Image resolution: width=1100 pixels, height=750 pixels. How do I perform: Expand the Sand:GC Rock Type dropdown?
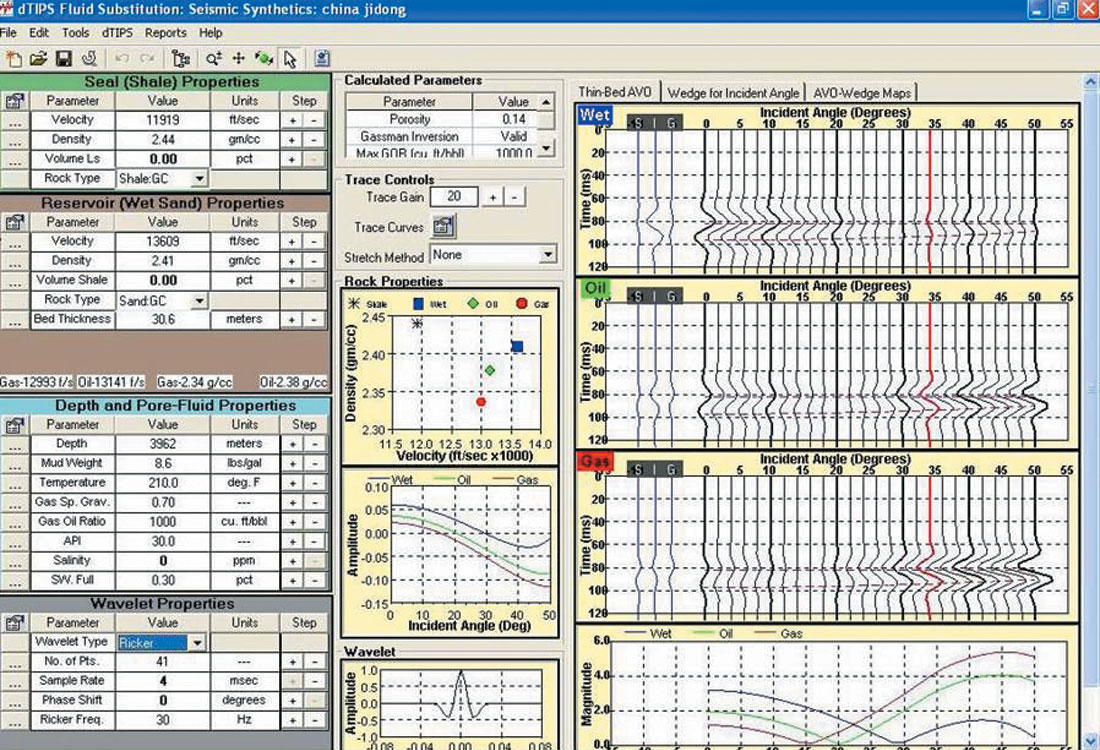pyautogui.click(x=199, y=300)
